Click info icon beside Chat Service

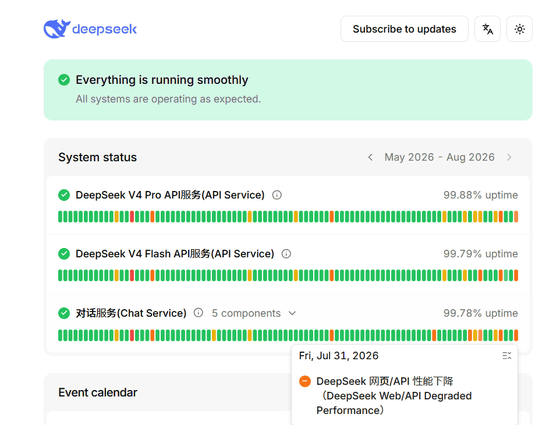tap(198, 313)
